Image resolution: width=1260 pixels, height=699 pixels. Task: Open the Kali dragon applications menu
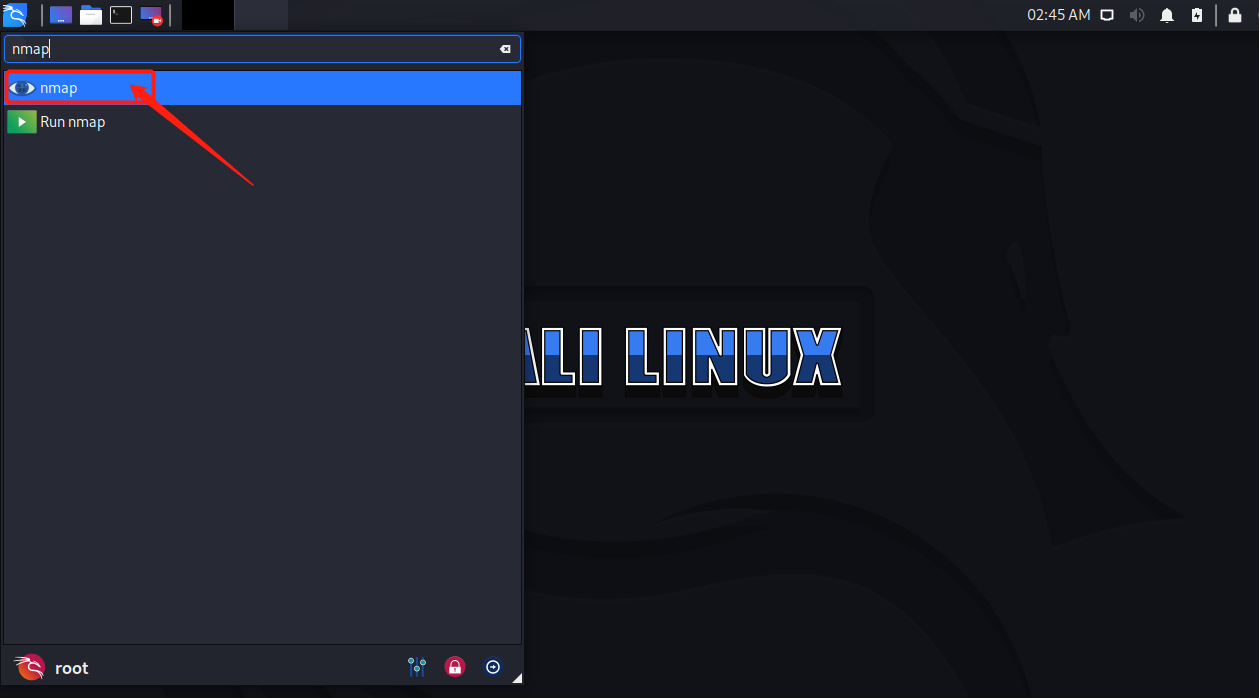(x=15, y=15)
